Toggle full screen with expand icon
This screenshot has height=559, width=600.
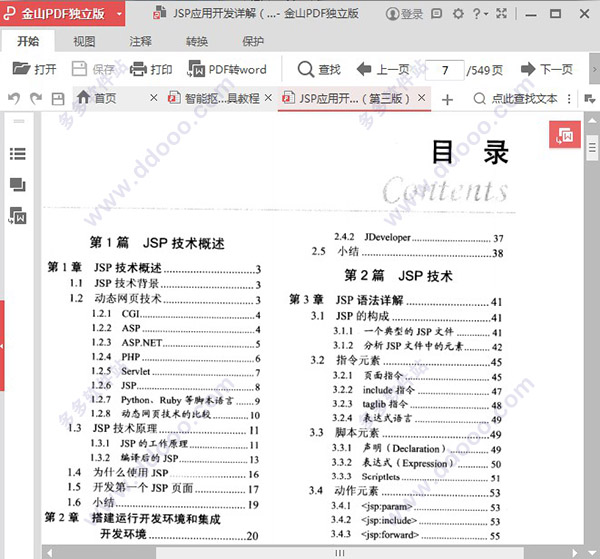tap(501, 14)
